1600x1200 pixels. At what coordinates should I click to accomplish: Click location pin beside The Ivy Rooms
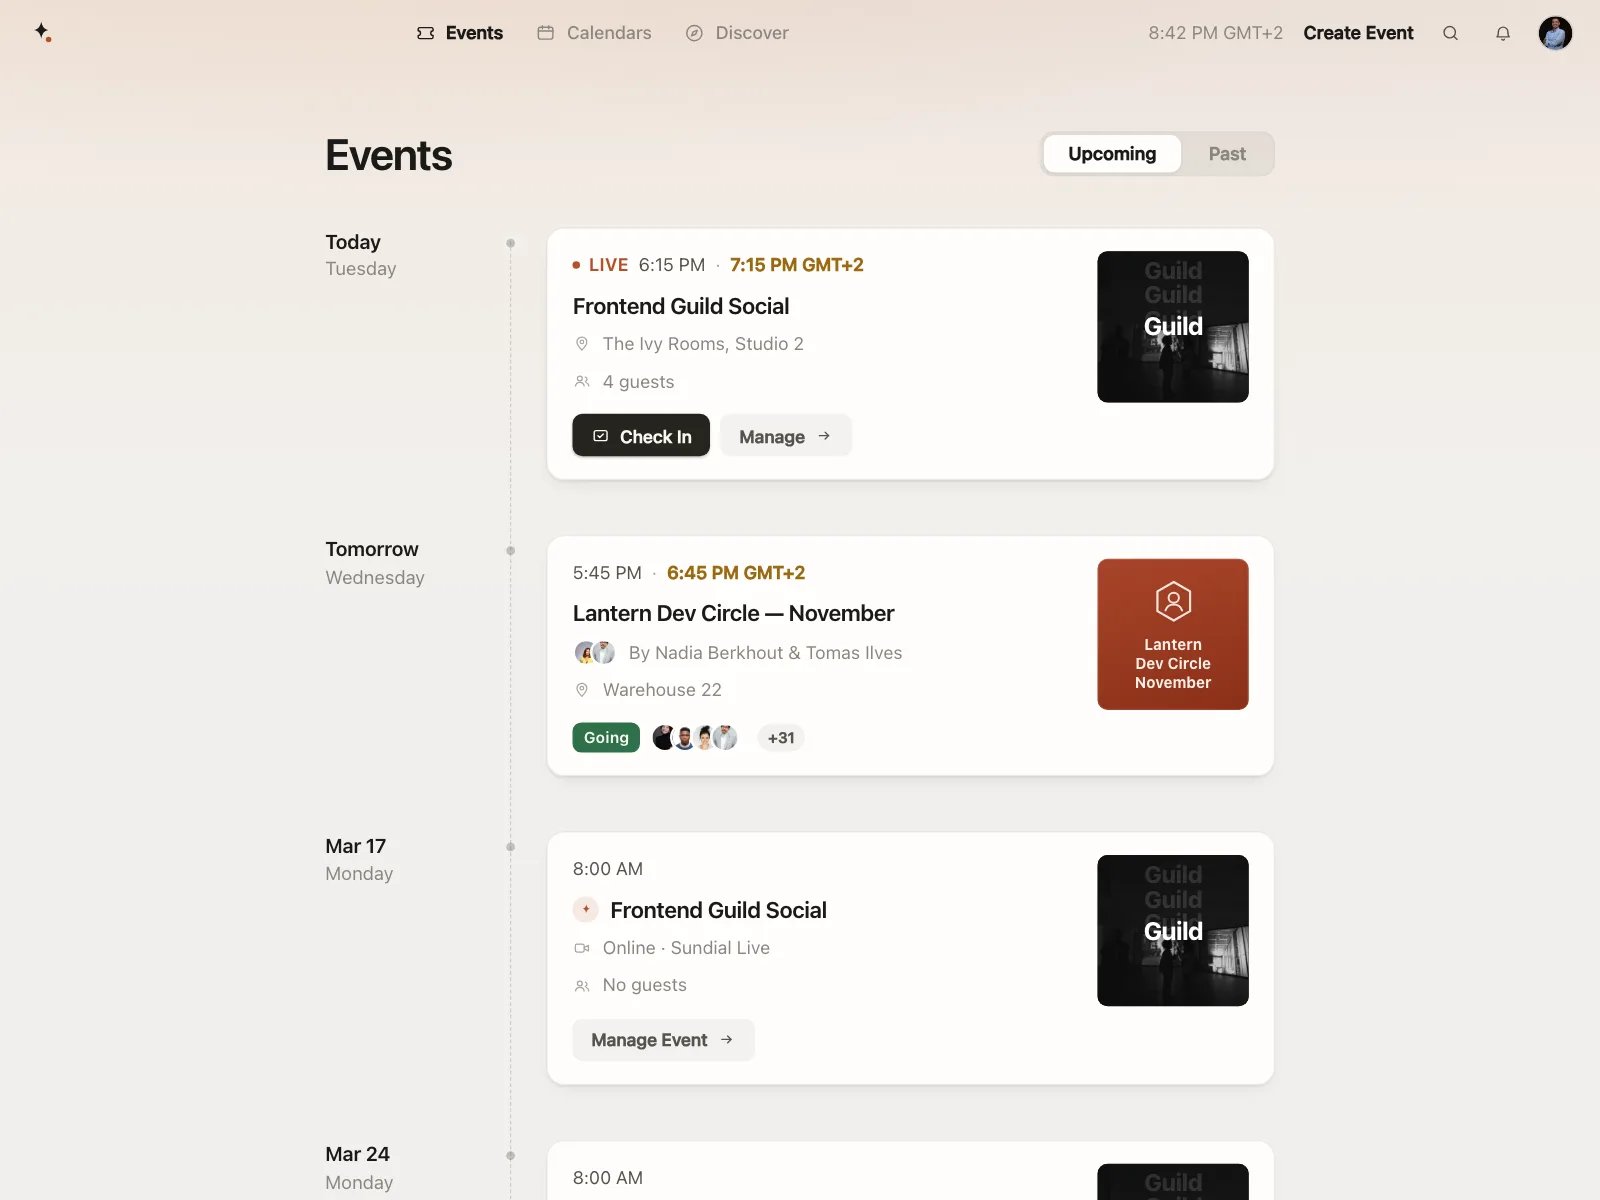pyautogui.click(x=582, y=344)
